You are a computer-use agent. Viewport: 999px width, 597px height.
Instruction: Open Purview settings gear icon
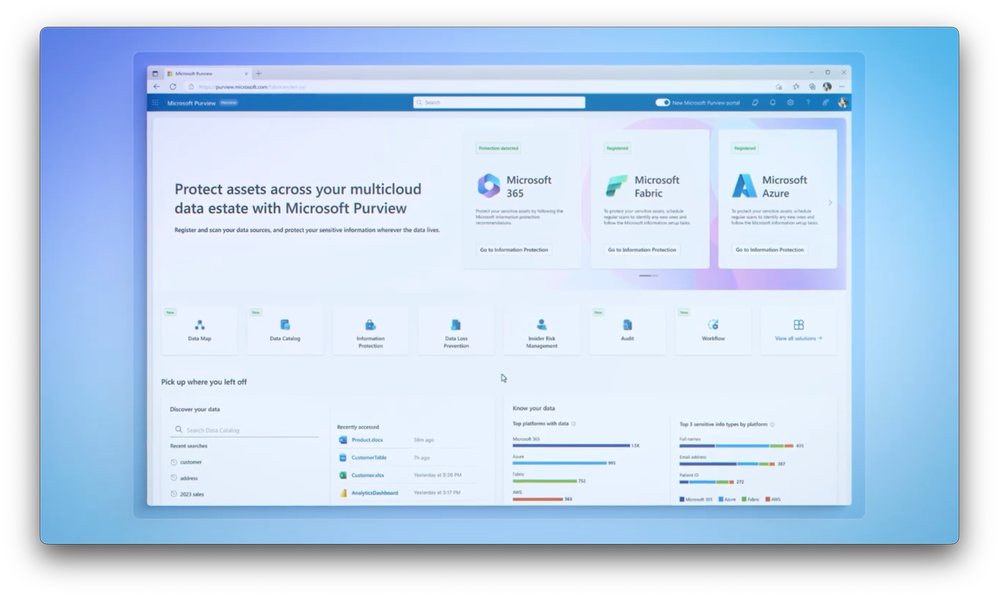[790, 103]
